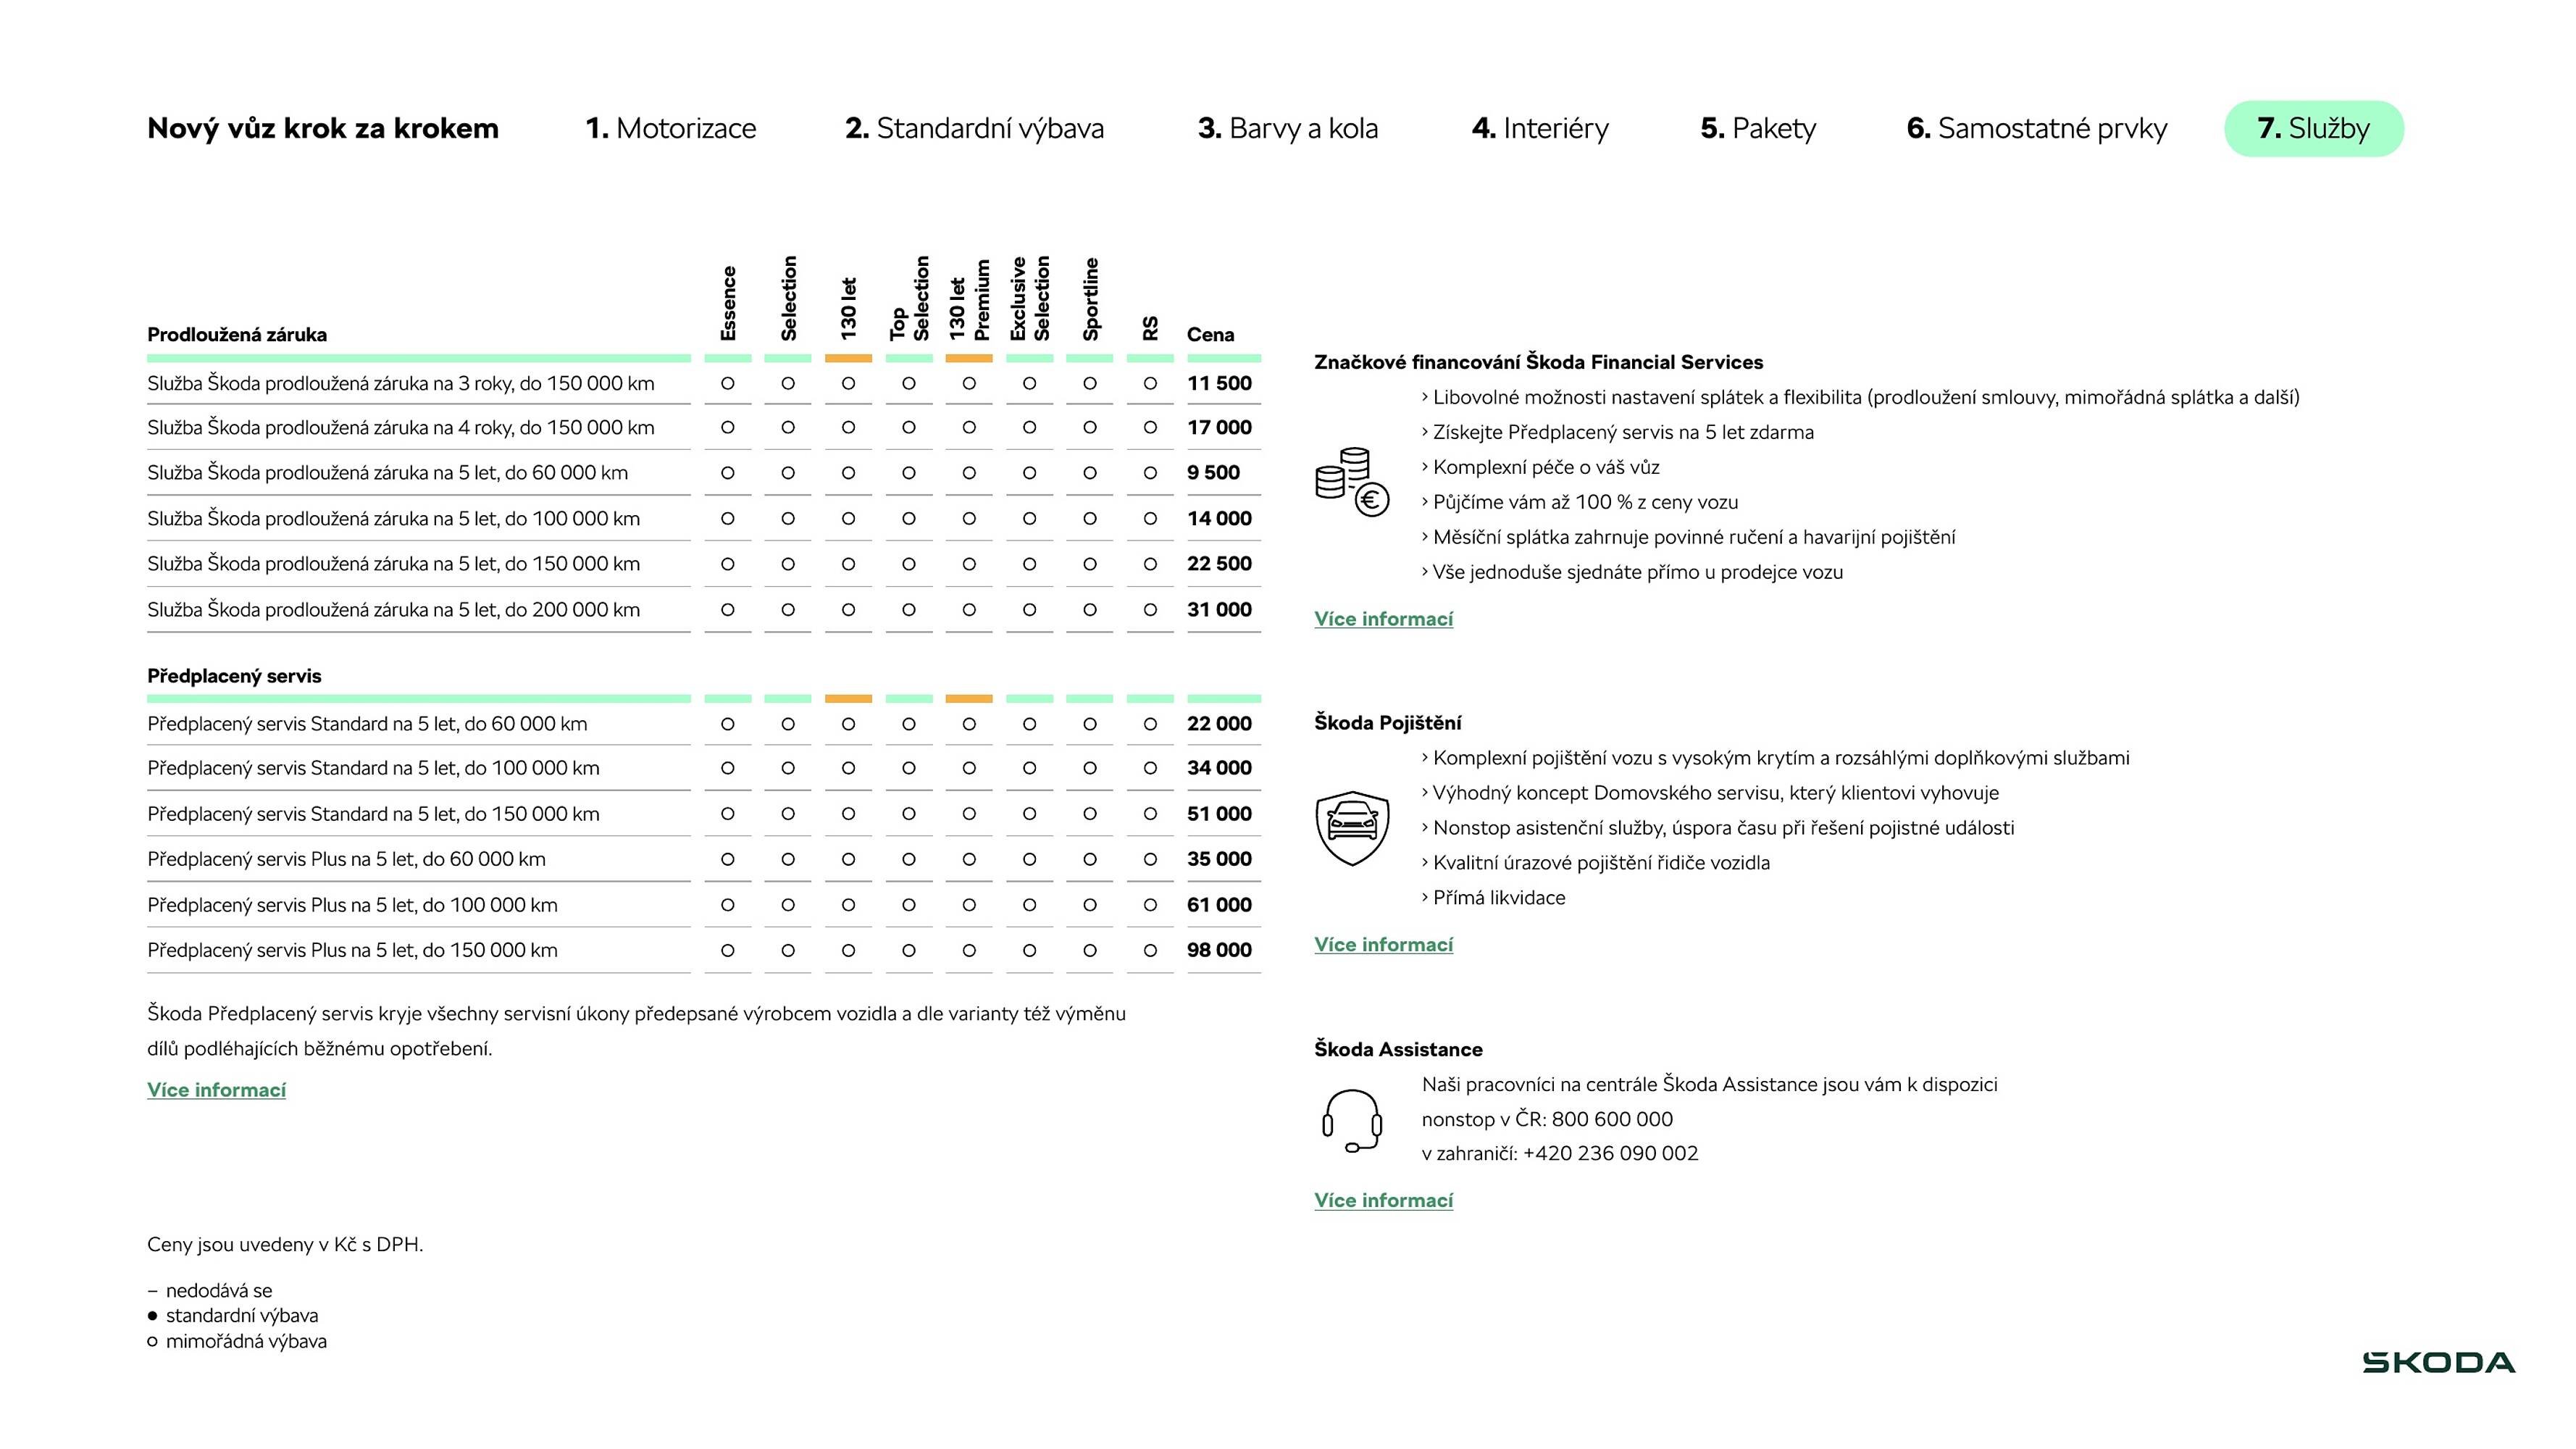Open the 5. Pakety tab
Image resolution: width=2576 pixels, height=1449 pixels.
(x=1758, y=128)
